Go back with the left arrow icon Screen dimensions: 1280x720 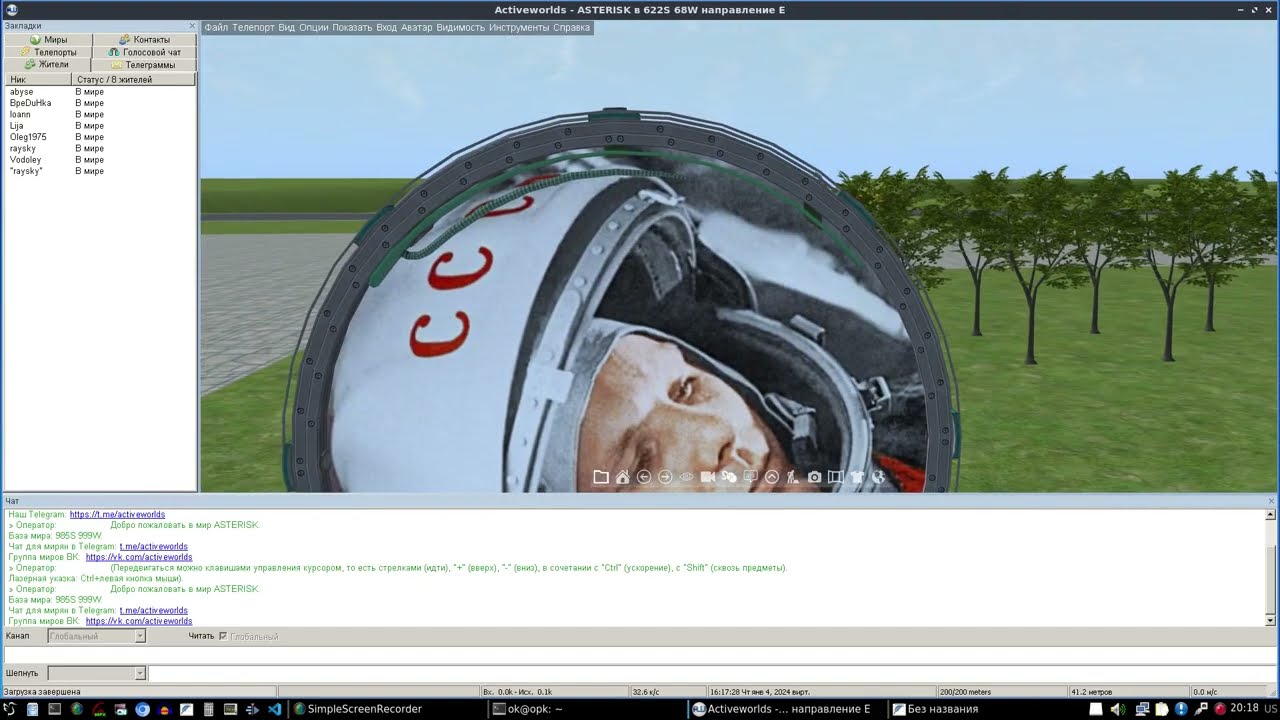pos(644,477)
